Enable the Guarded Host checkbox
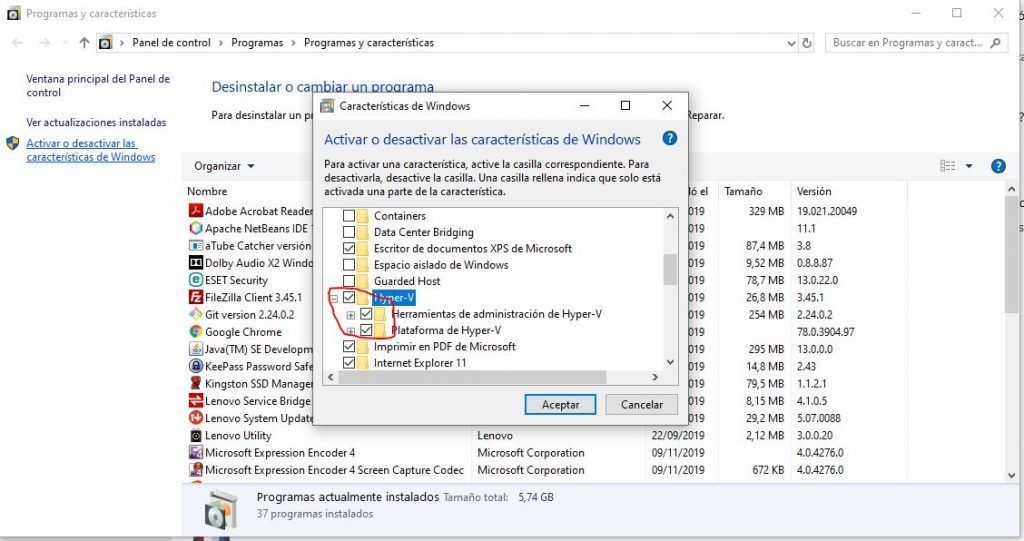Screen dimensions: 1024x541 coord(349,281)
